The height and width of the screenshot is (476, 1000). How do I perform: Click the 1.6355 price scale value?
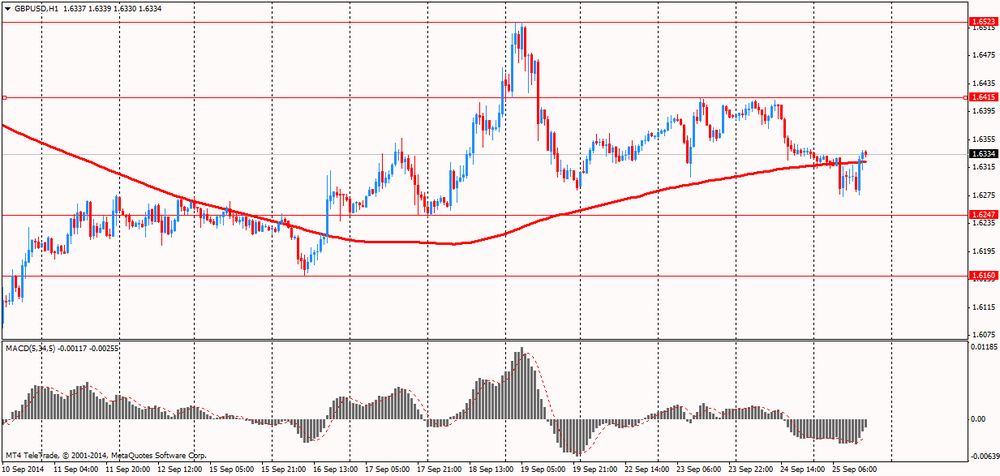982,139
